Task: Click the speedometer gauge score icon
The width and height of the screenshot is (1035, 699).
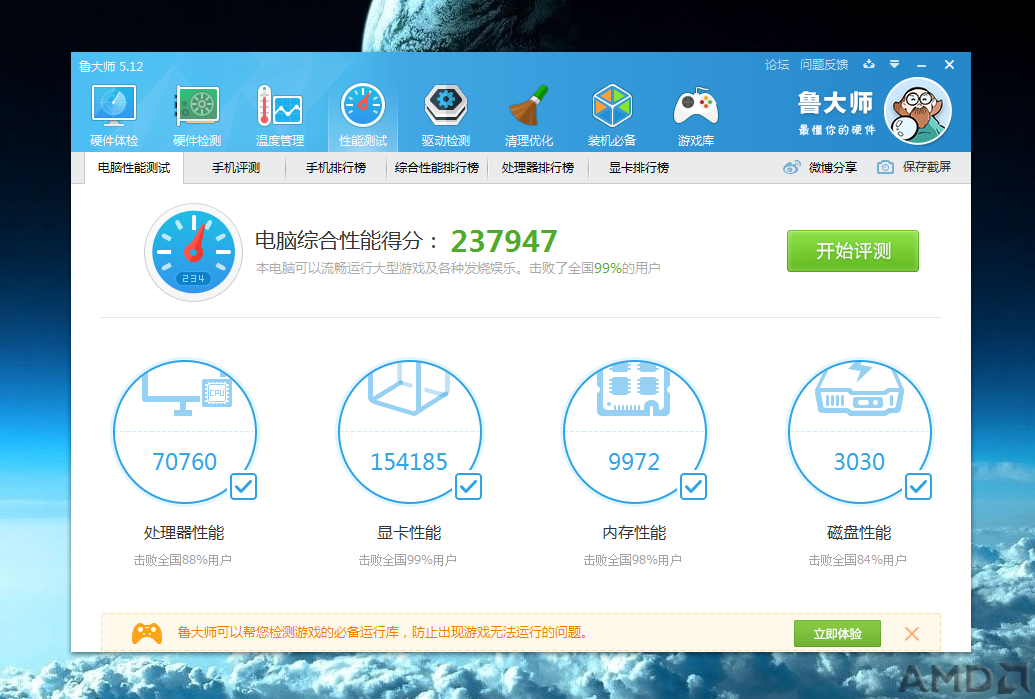Action: click(193, 252)
